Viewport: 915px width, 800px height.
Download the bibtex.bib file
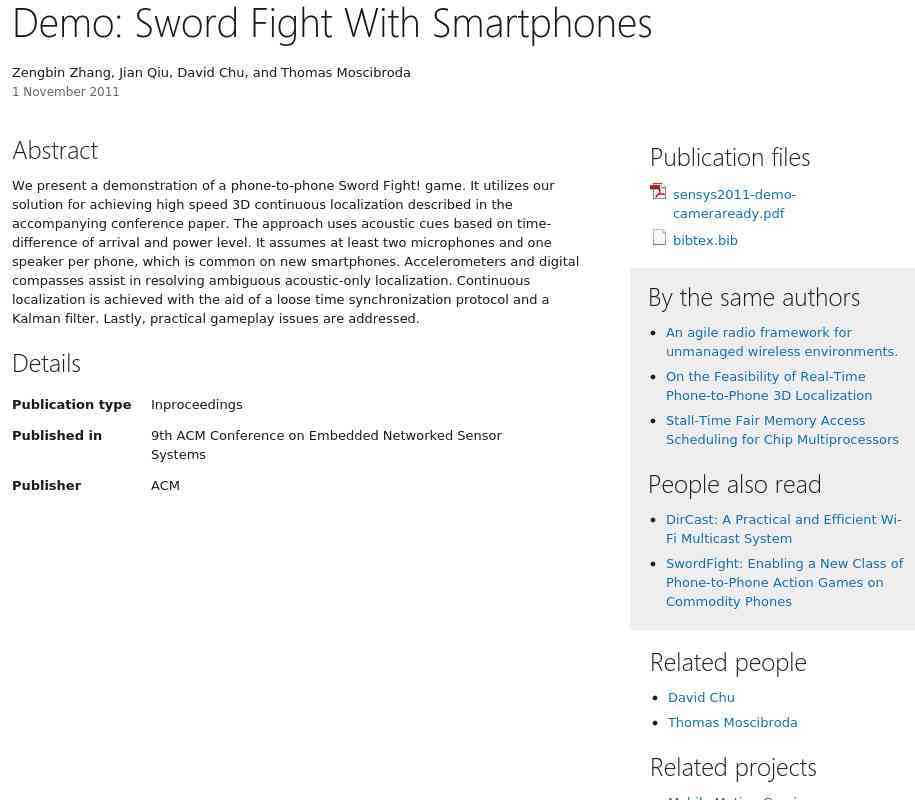click(x=705, y=240)
